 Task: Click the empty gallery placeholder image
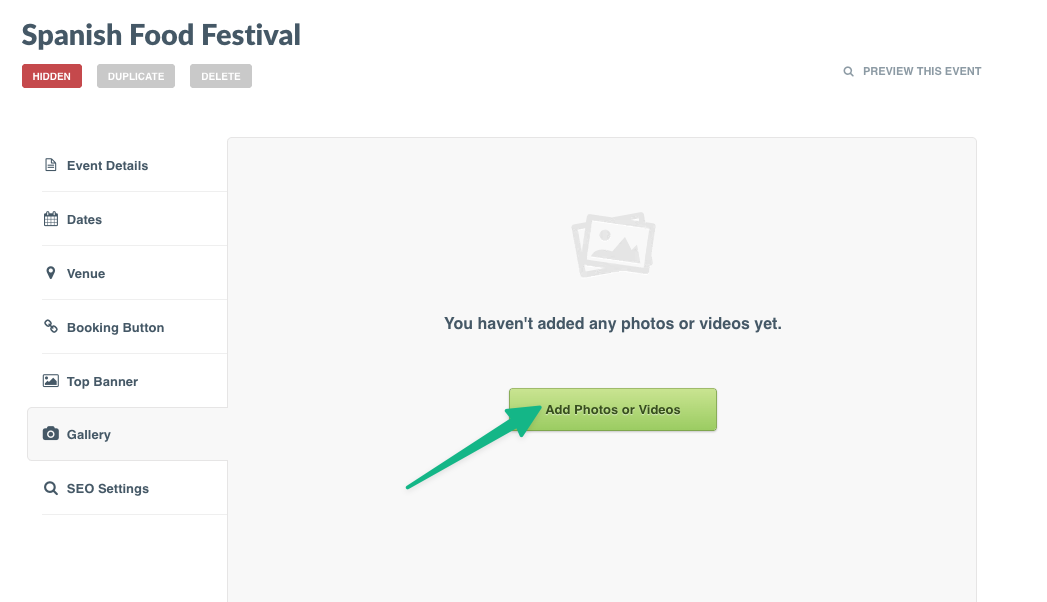(613, 244)
